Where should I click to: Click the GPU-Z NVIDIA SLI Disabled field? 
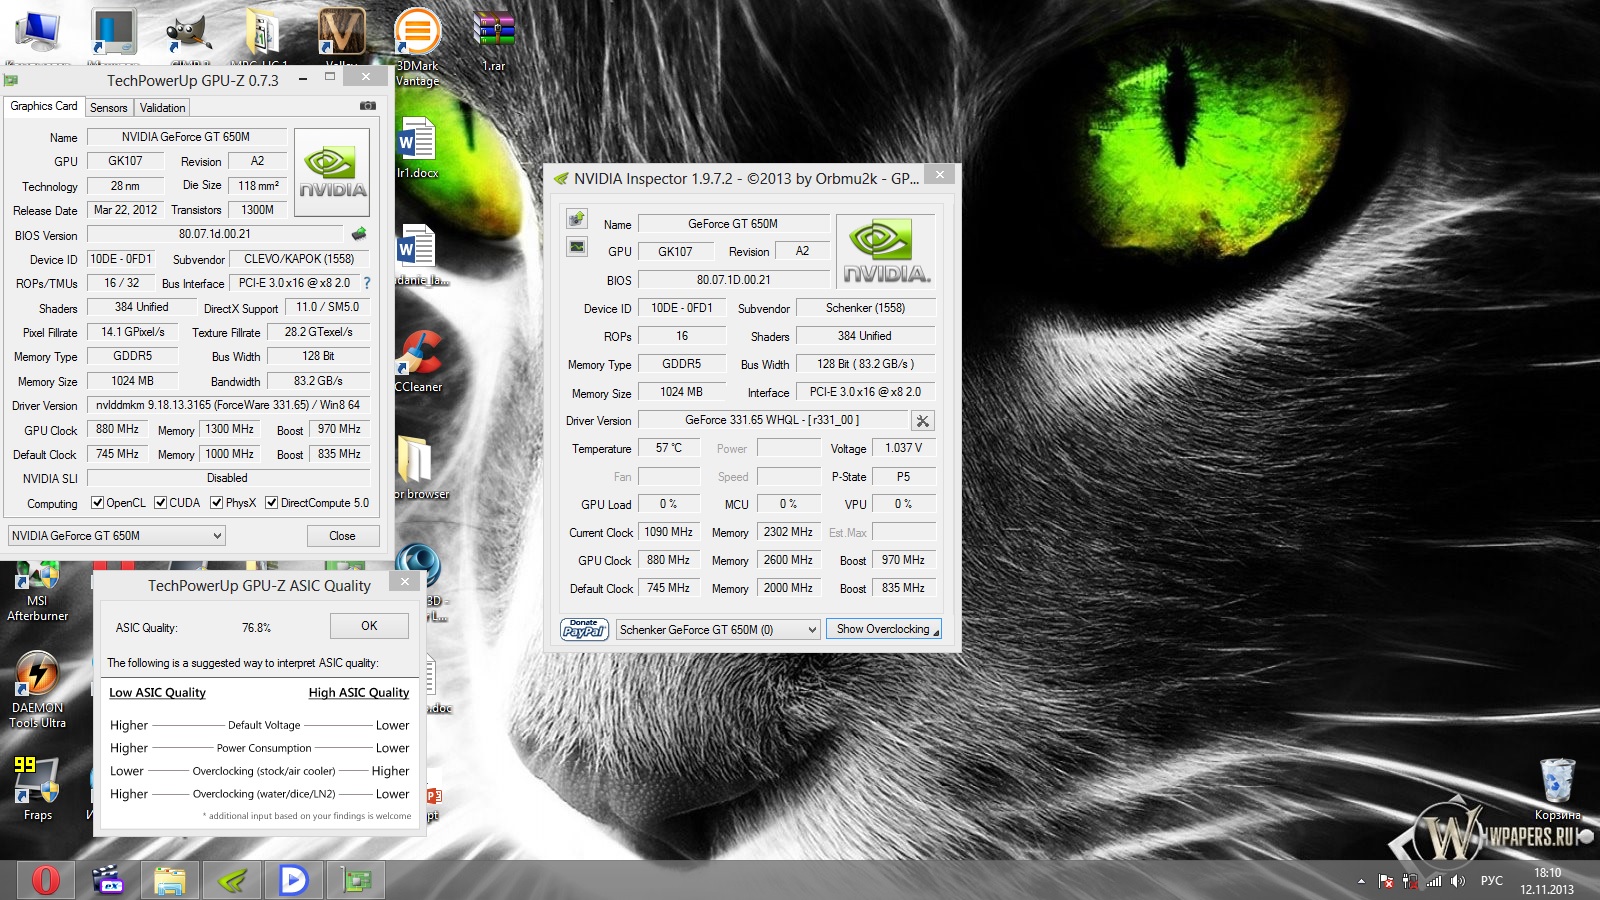coord(228,478)
